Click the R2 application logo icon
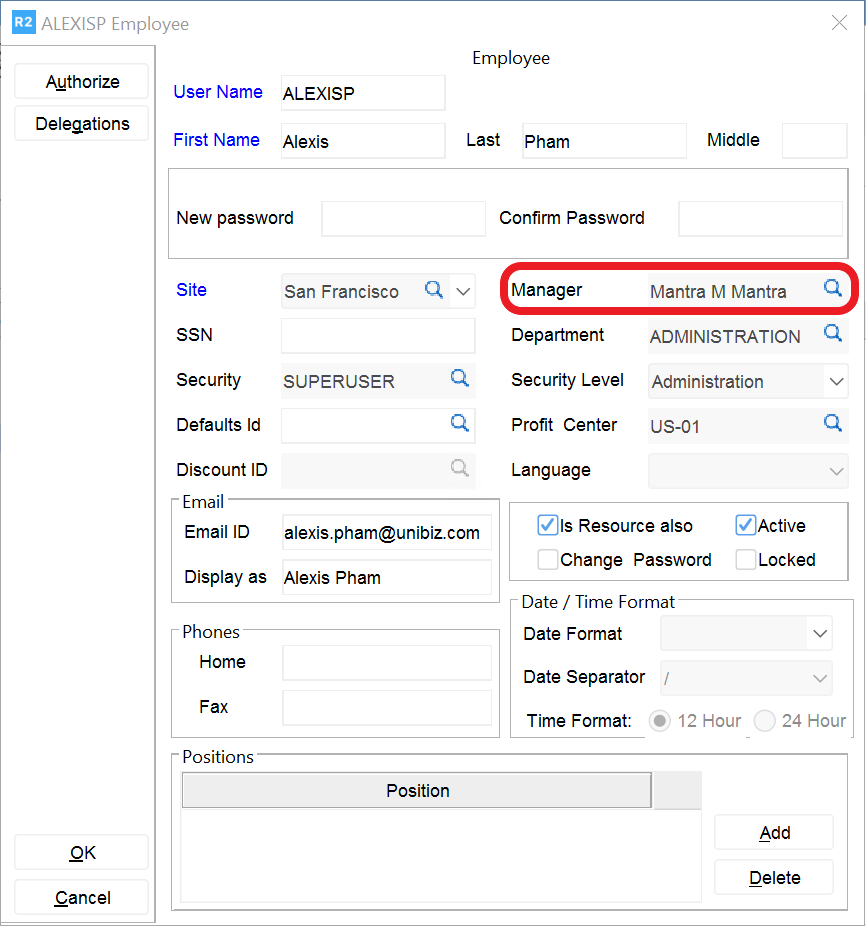 click(x=23, y=23)
